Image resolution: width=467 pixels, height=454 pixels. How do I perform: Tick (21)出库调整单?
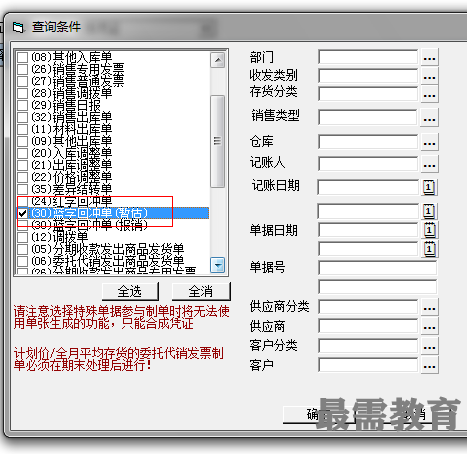coord(22,165)
